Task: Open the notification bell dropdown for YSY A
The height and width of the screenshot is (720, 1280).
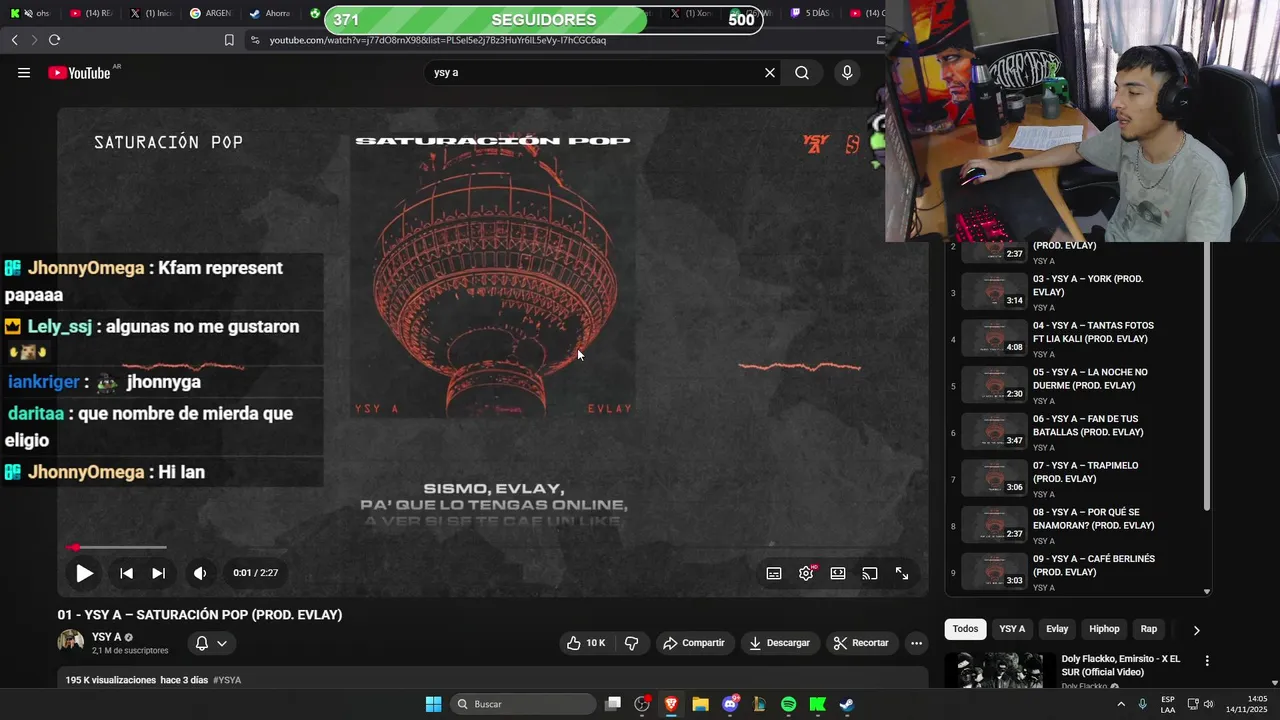Action: [x=211, y=643]
